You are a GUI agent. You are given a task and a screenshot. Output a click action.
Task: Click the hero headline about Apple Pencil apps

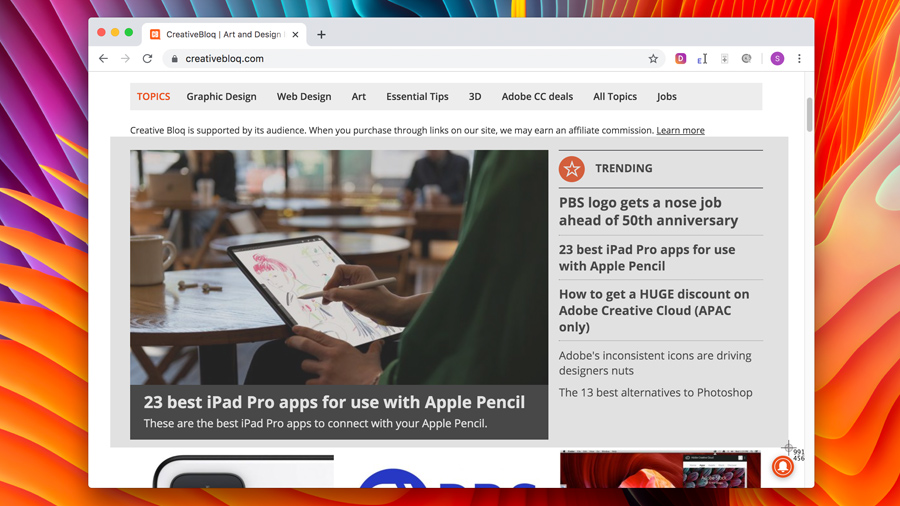(334, 402)
